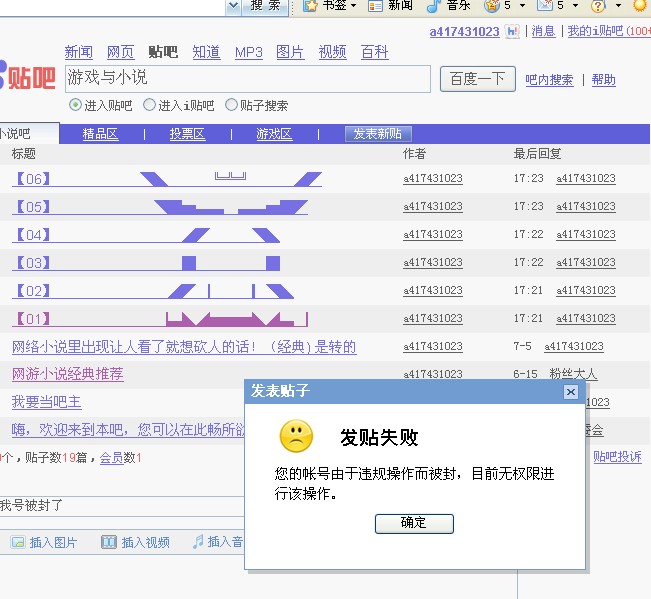Click the bookmarks star icon in toolbar
Viewport: 651px width, 599px height.
point(310,5)
